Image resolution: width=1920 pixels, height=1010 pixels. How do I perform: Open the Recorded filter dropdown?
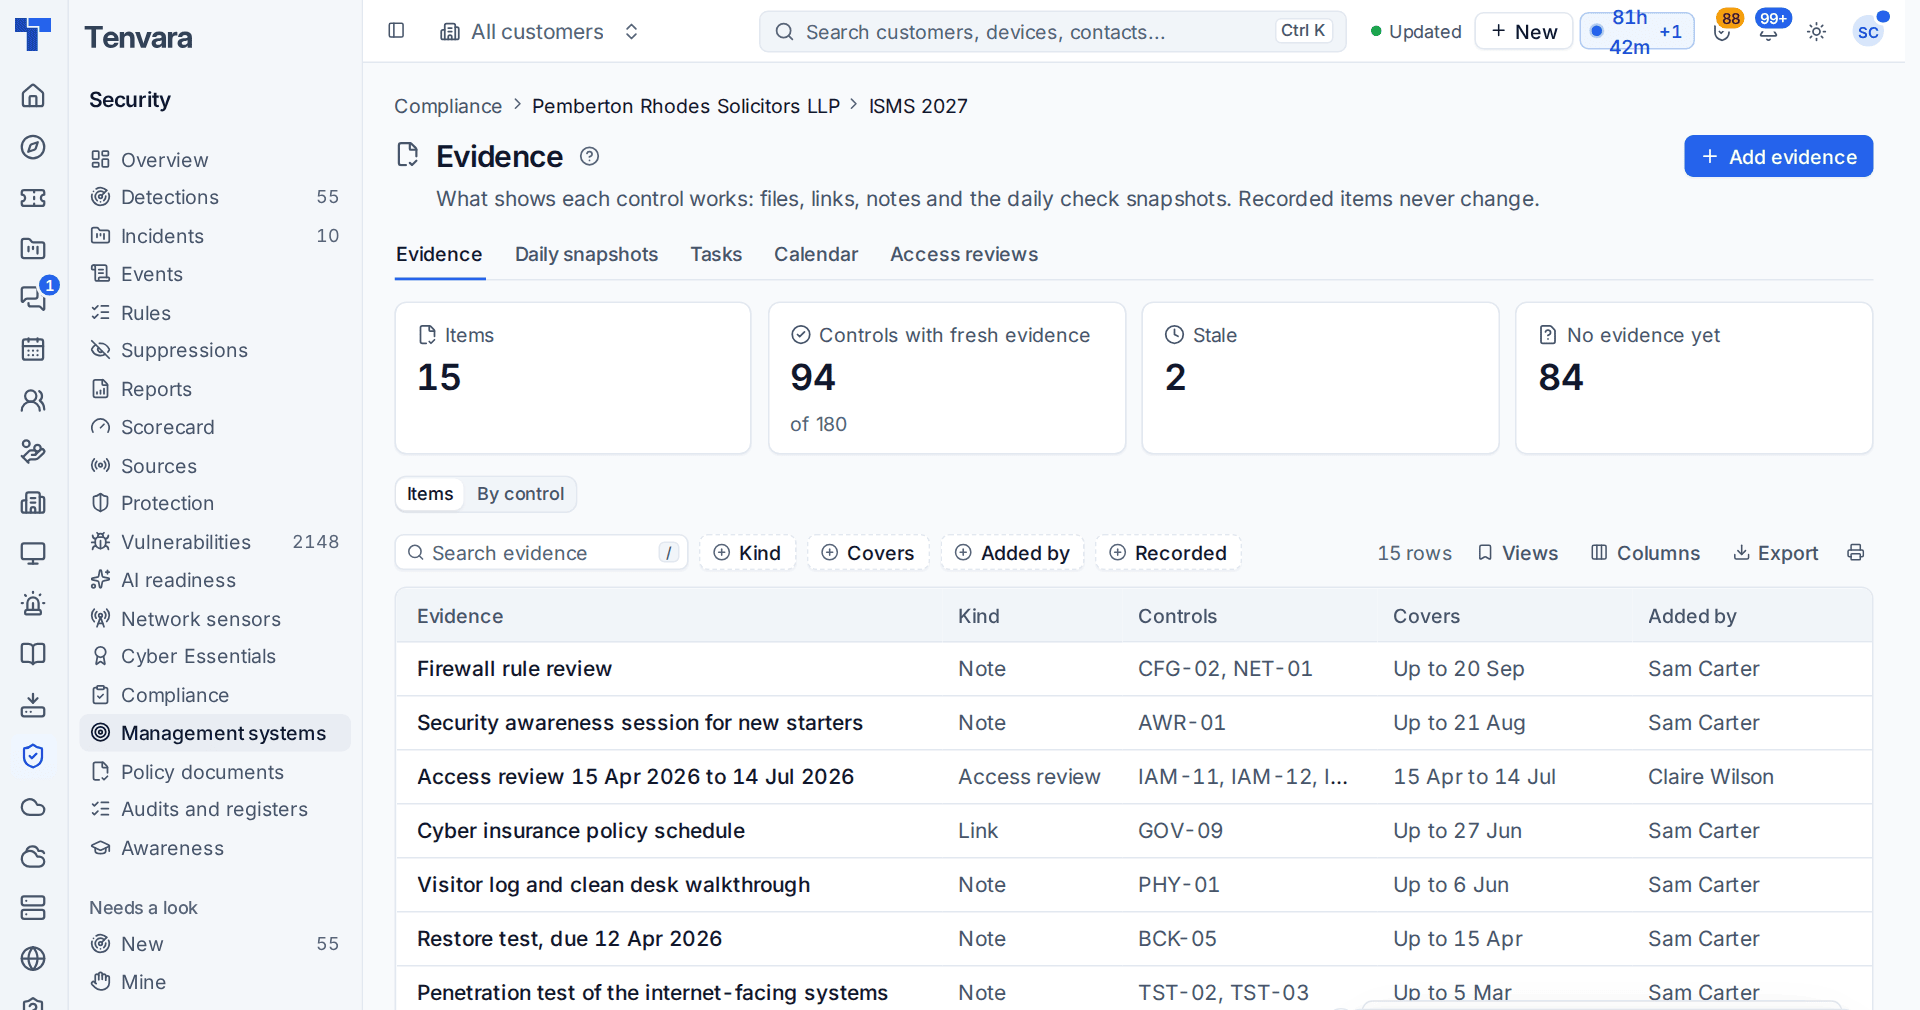pos(1168,553)
